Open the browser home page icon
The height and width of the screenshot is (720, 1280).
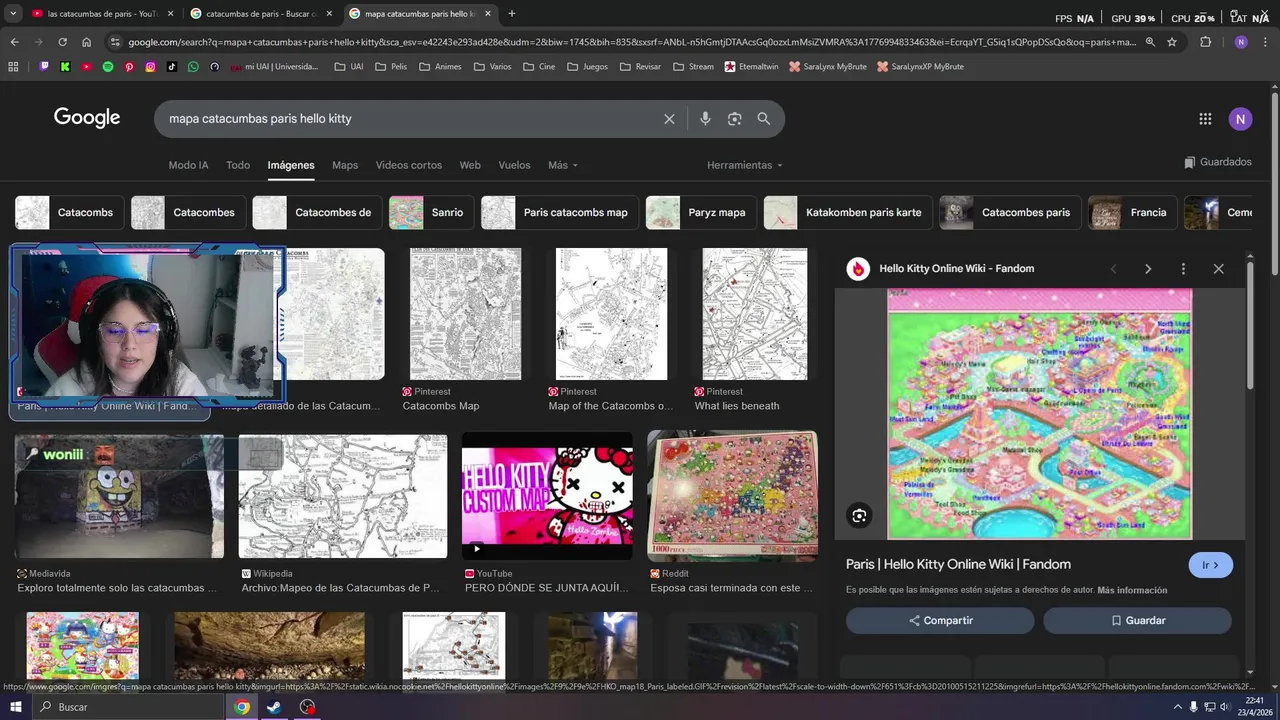click(x=87, y=42)
